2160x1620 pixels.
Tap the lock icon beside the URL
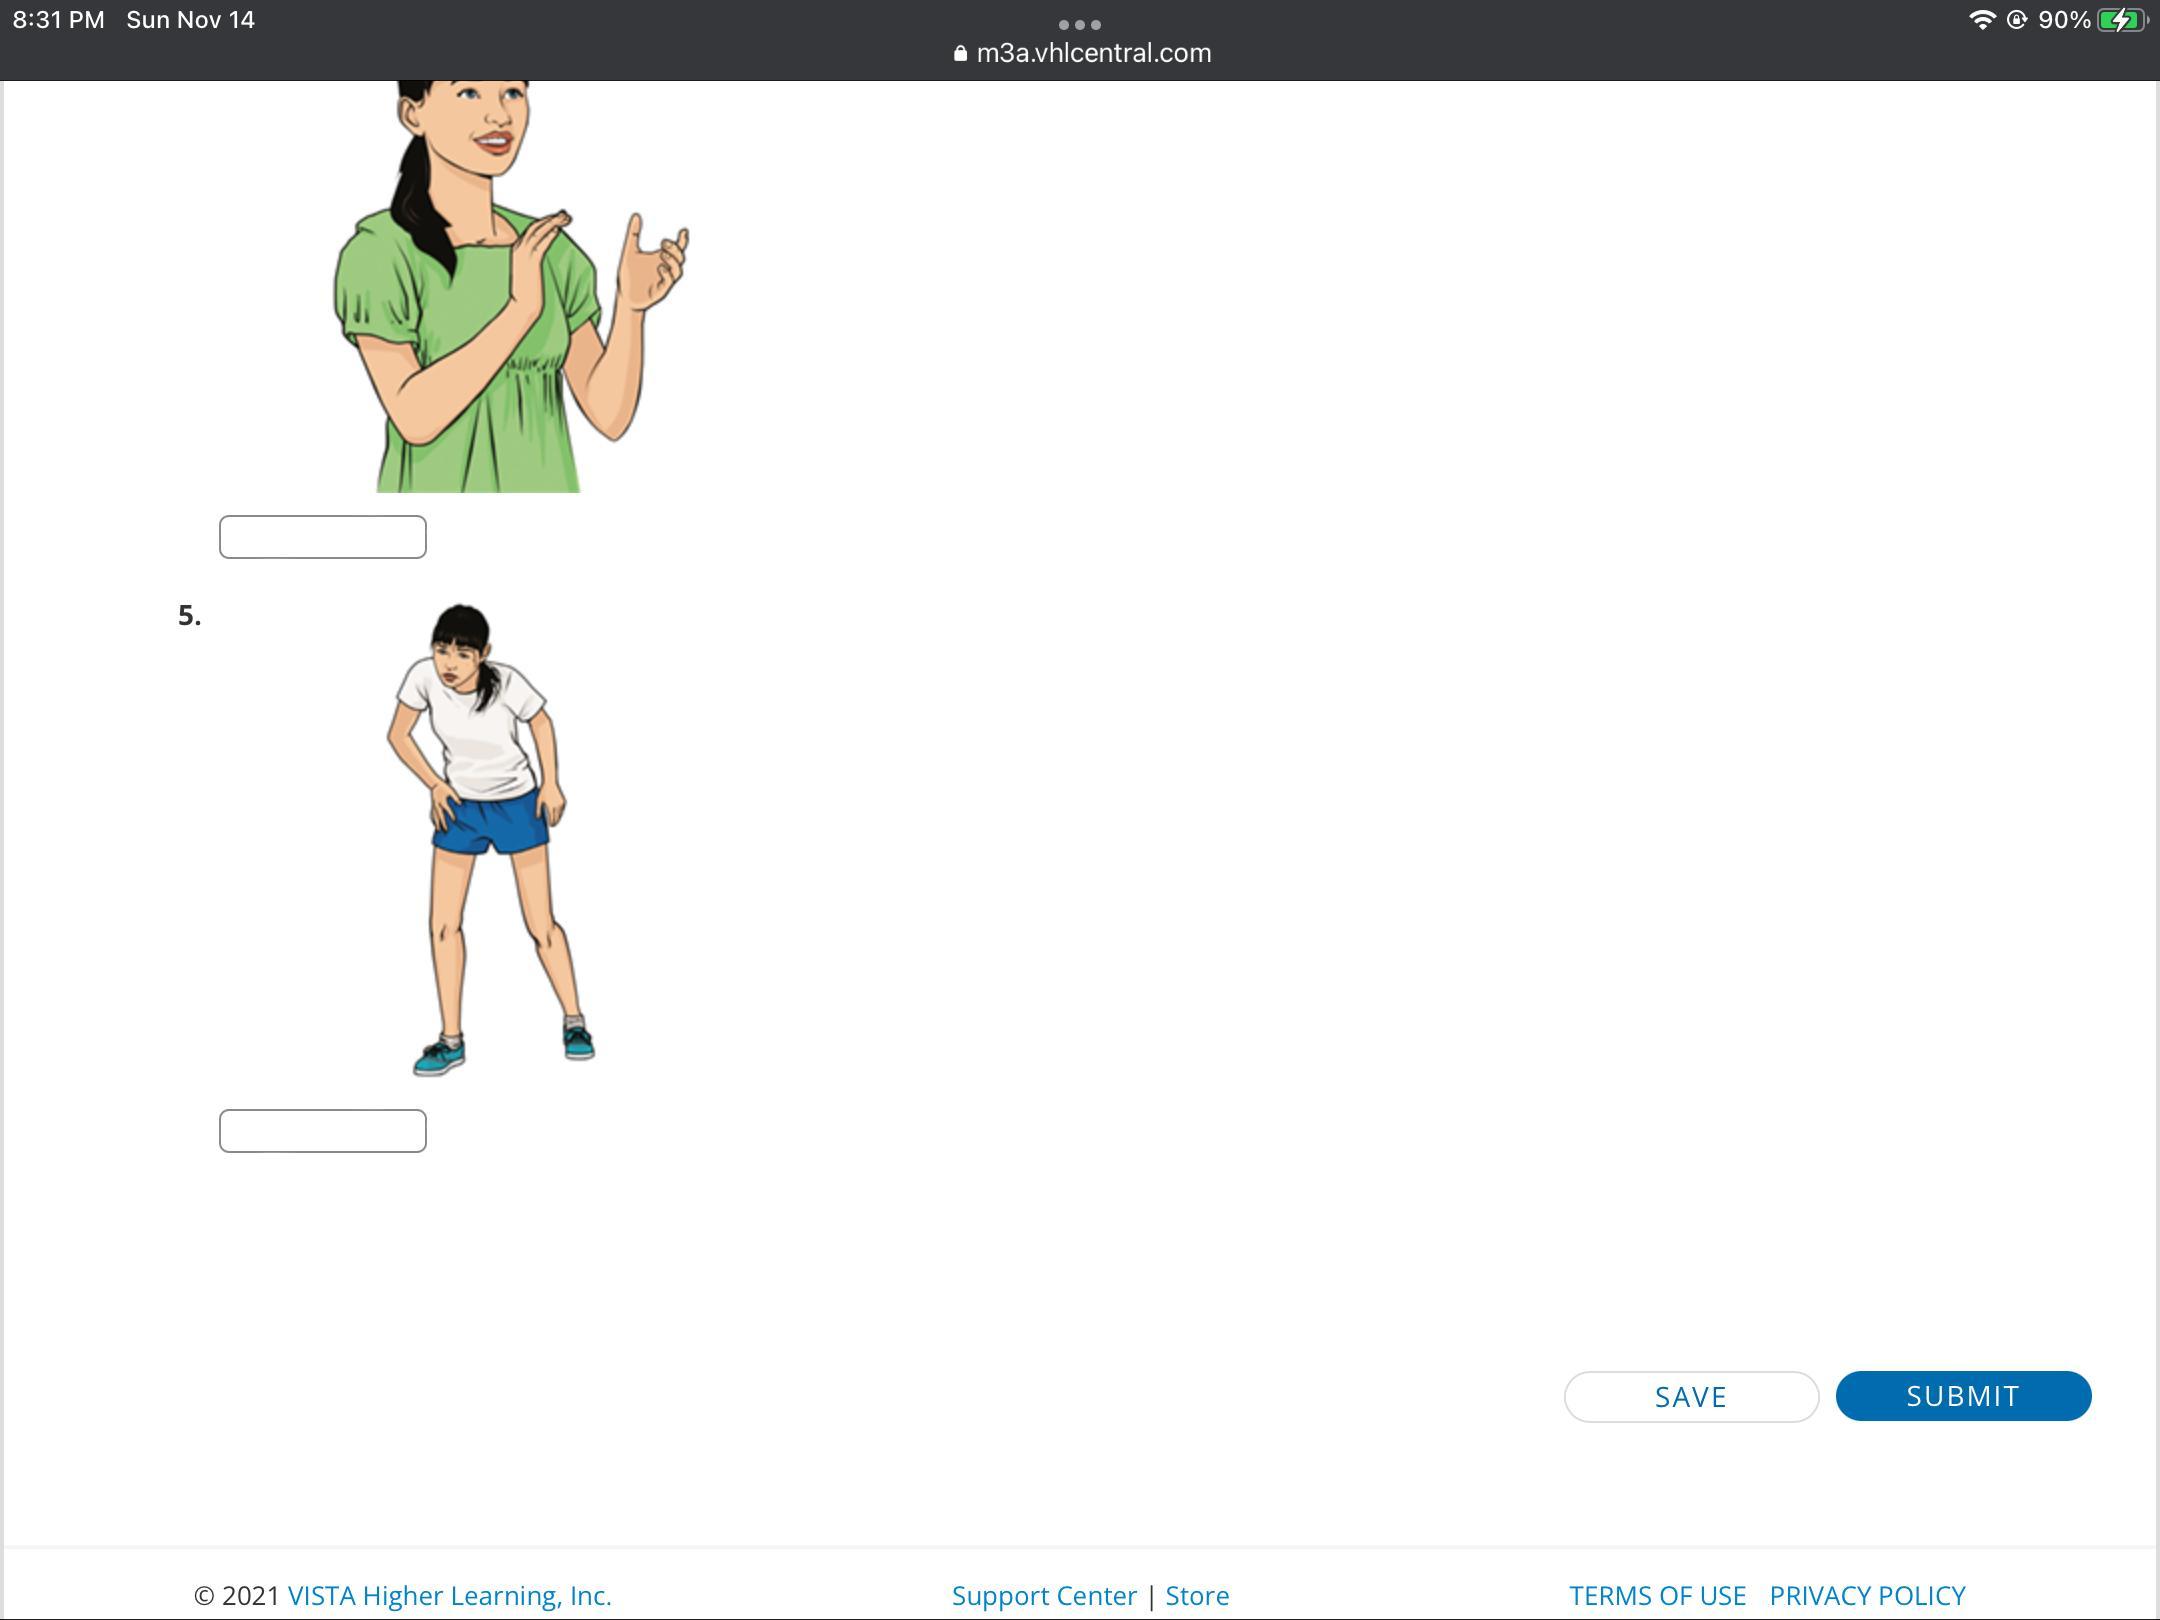(960, 53)
